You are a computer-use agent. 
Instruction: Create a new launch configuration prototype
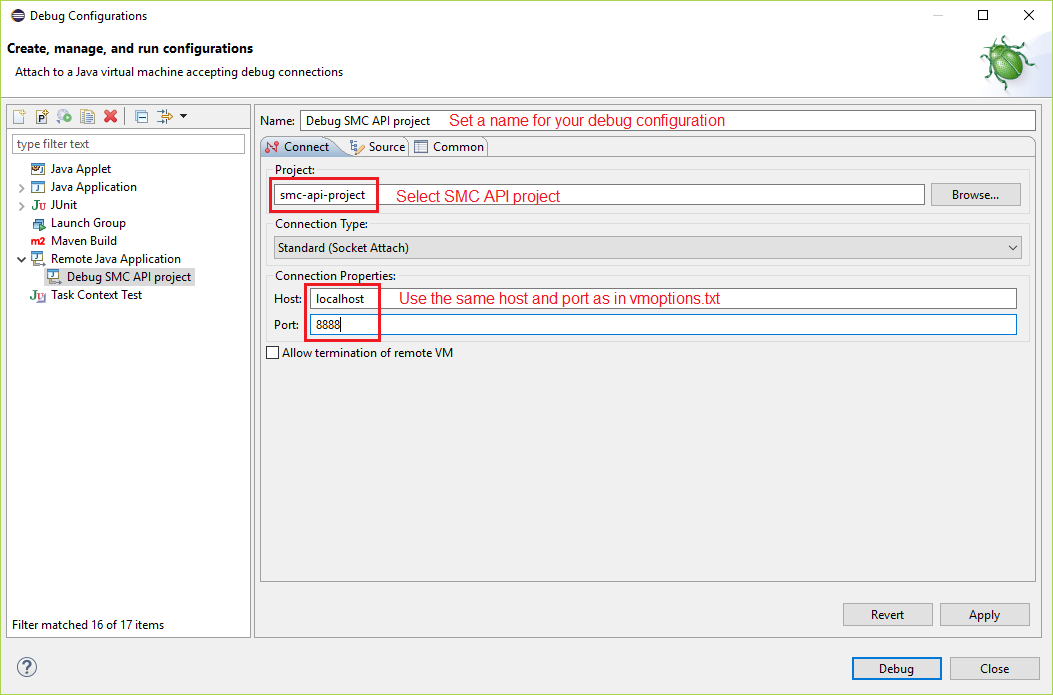40,116
